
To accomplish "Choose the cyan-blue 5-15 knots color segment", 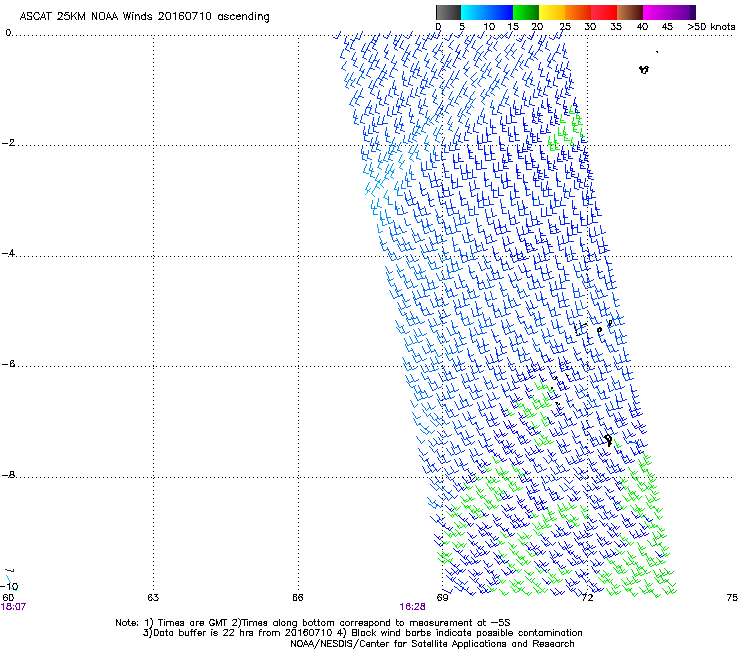I will 487,12.
